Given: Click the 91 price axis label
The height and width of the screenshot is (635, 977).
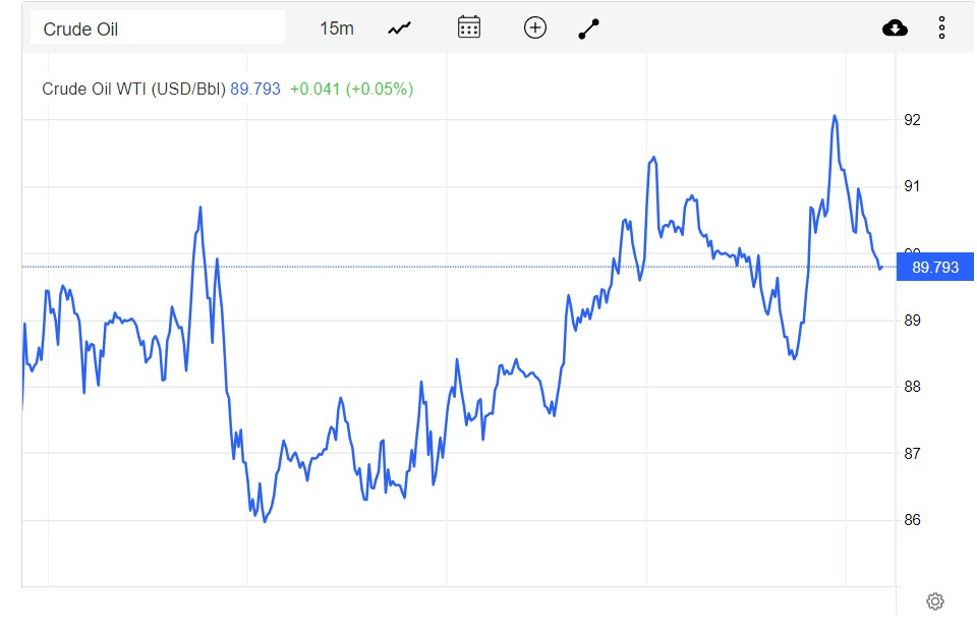Looking at the screenshot, I should point(912,186).
